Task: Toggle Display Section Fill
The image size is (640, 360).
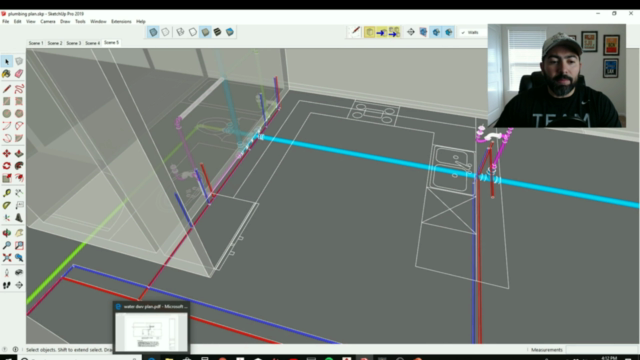Action: [x=449, y=32]
